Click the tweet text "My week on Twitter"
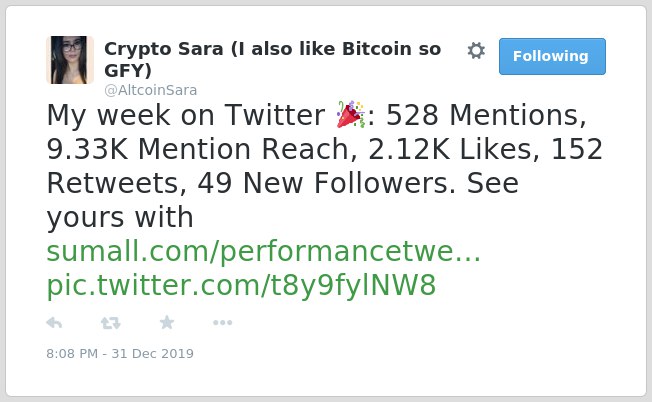This screenshot has width=652, height=402. click(x=185, y=115)
